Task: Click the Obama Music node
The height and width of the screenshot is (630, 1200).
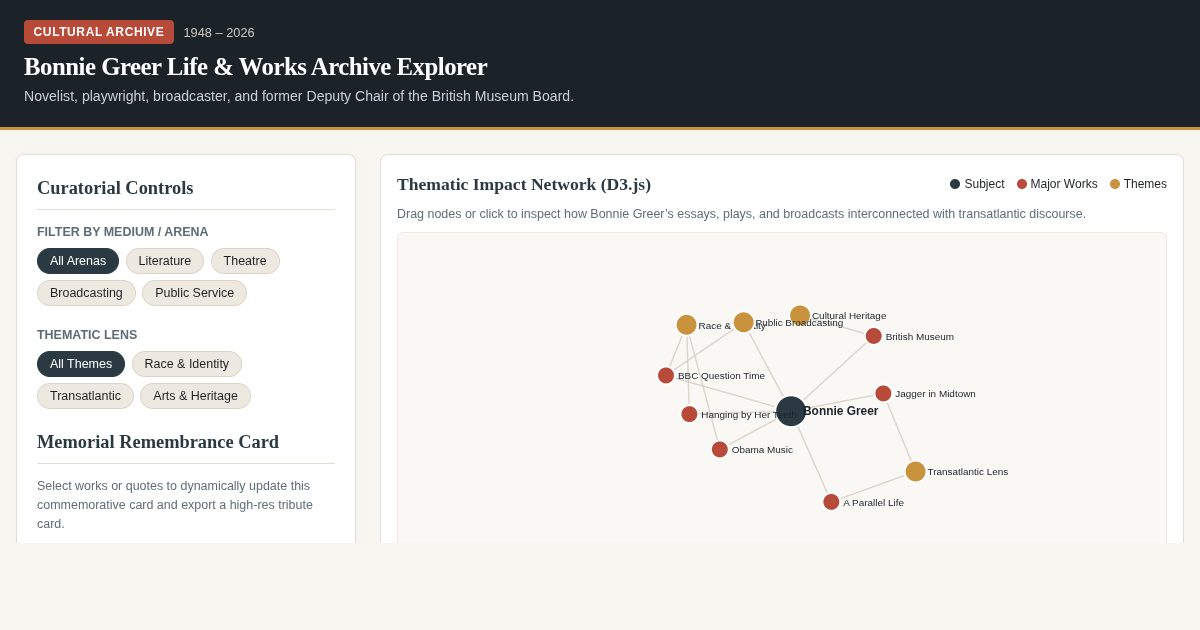Action: pos(720,449)
